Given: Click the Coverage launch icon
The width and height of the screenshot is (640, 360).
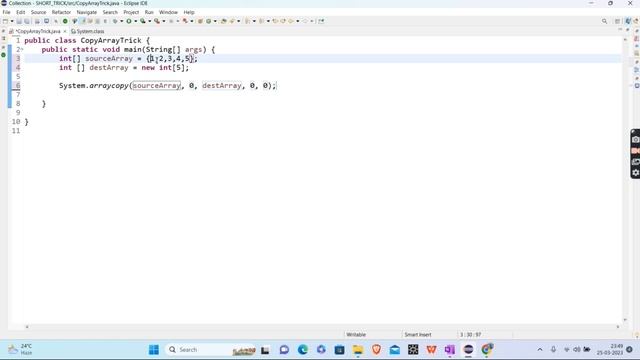Looking at the screenshot, I should click(x=142, y=21).
